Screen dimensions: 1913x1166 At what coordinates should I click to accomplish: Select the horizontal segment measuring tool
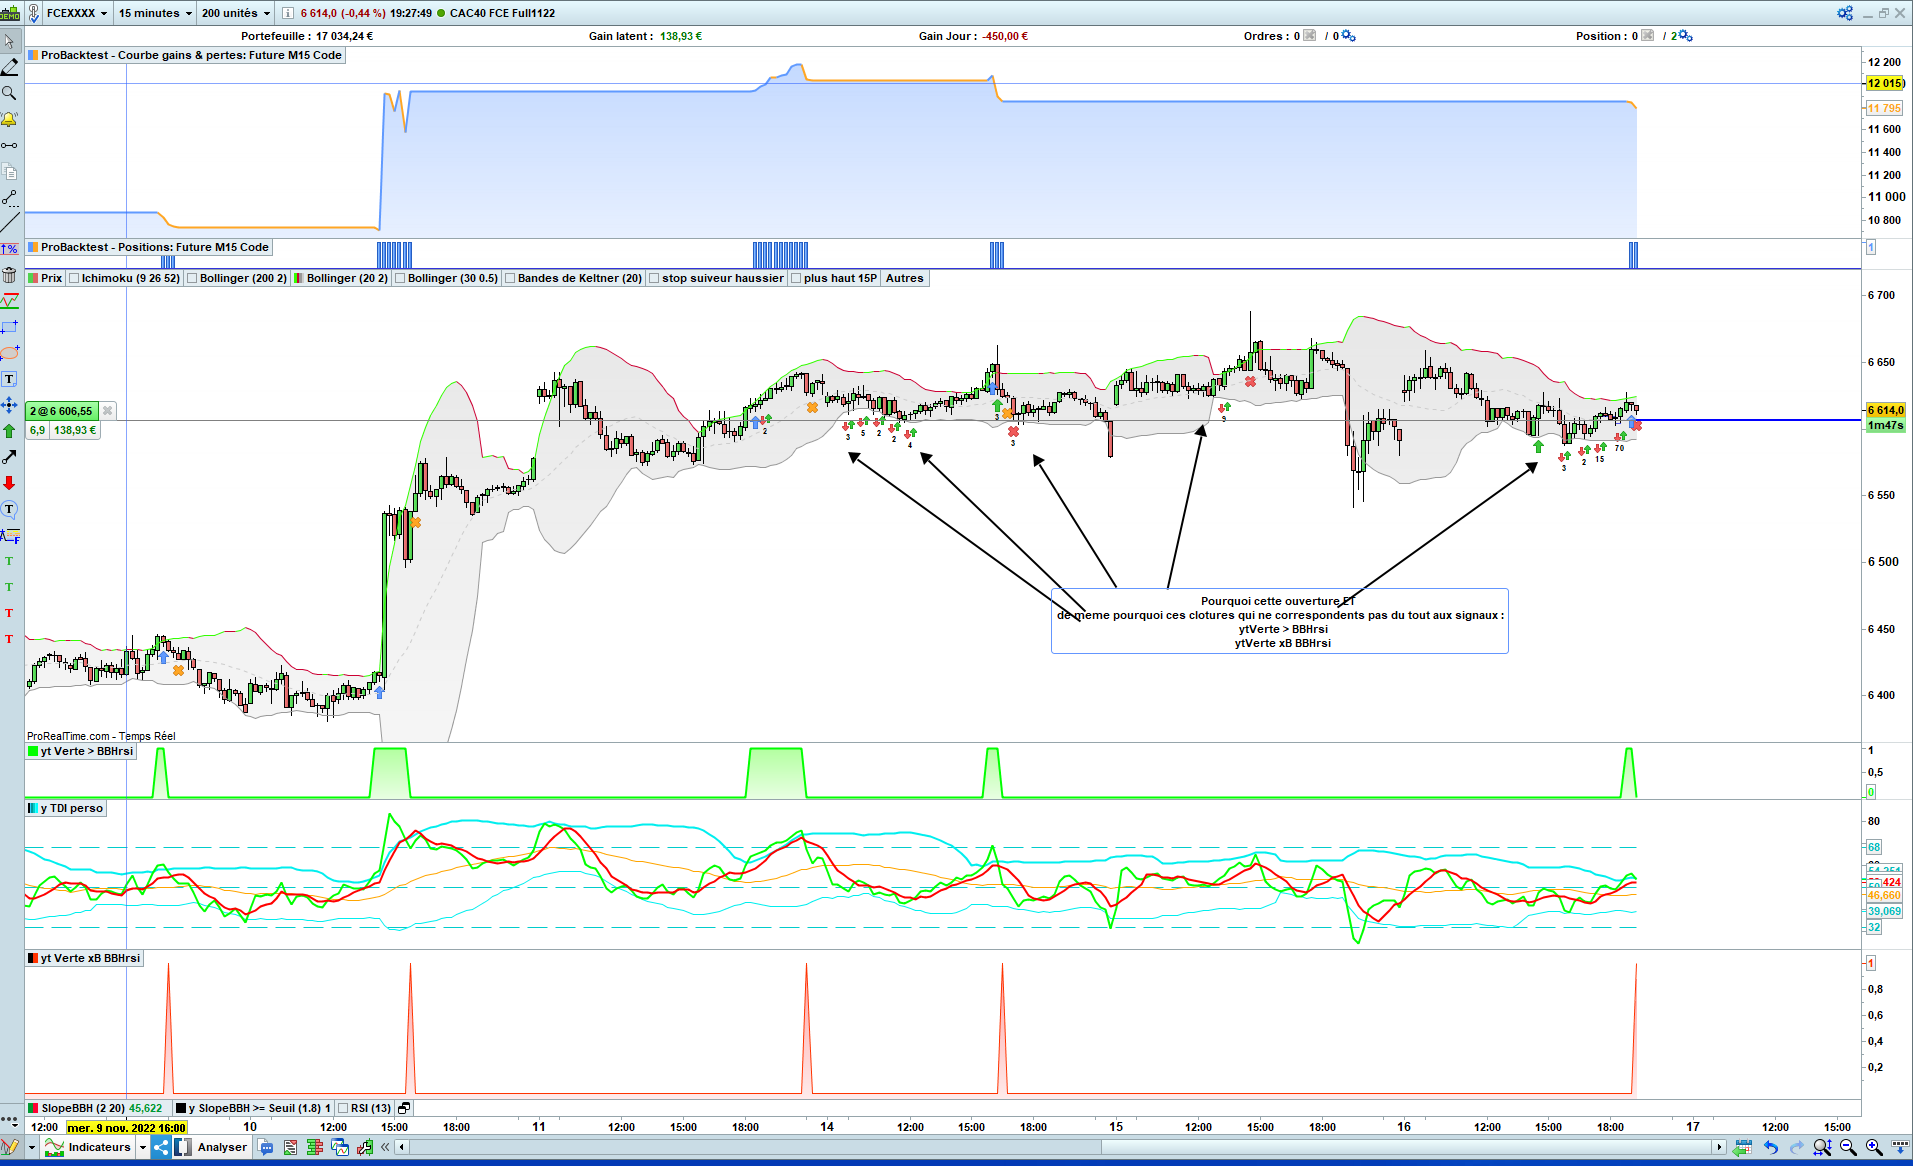click(x=9, y=145)
